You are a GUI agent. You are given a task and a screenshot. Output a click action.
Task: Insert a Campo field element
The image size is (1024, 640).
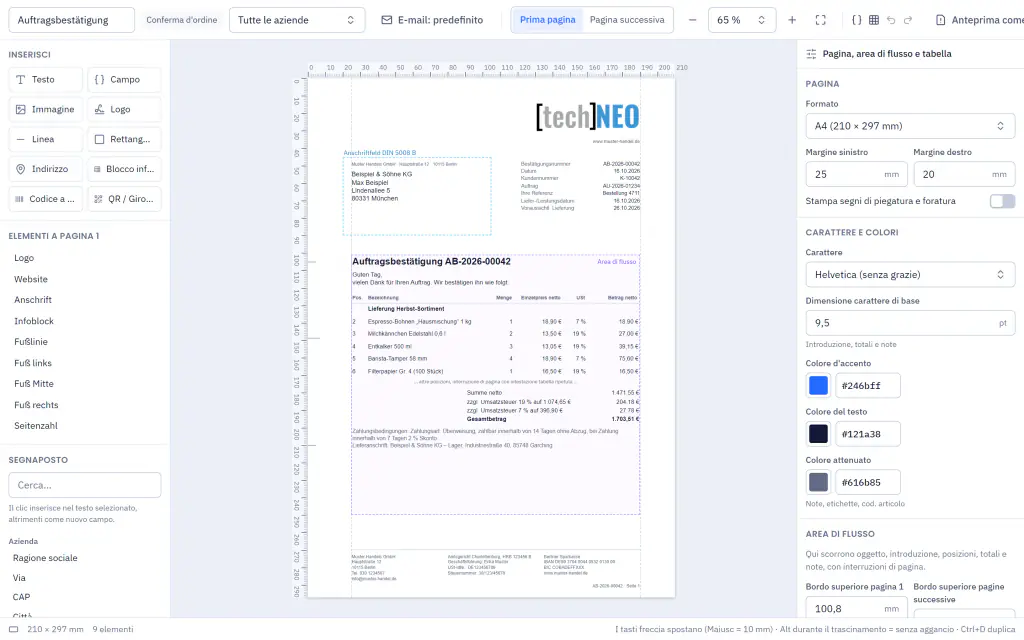[x=124, y=80]
